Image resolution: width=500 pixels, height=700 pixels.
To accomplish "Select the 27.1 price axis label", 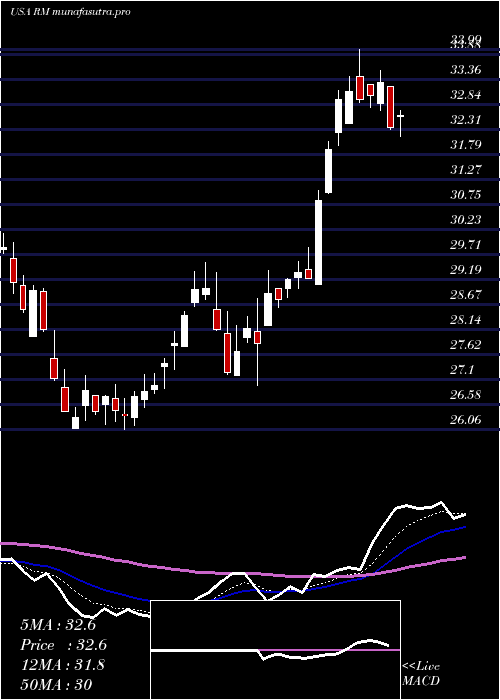I will pyautogui.click(x=462, y=370).
